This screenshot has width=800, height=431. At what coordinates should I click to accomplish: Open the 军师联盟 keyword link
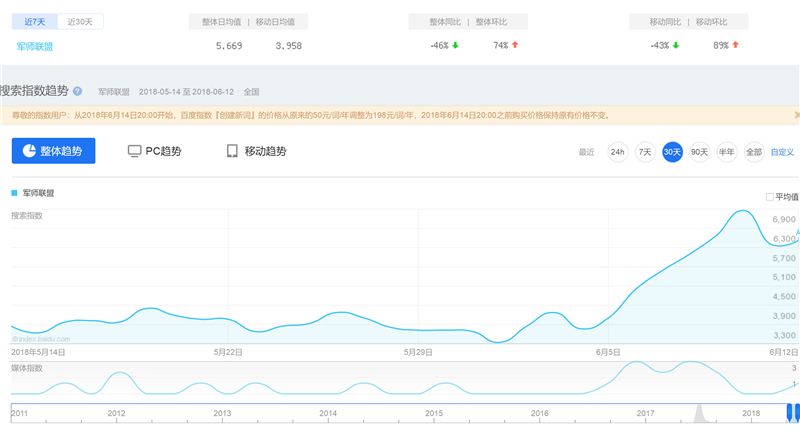tap(35, 46)
